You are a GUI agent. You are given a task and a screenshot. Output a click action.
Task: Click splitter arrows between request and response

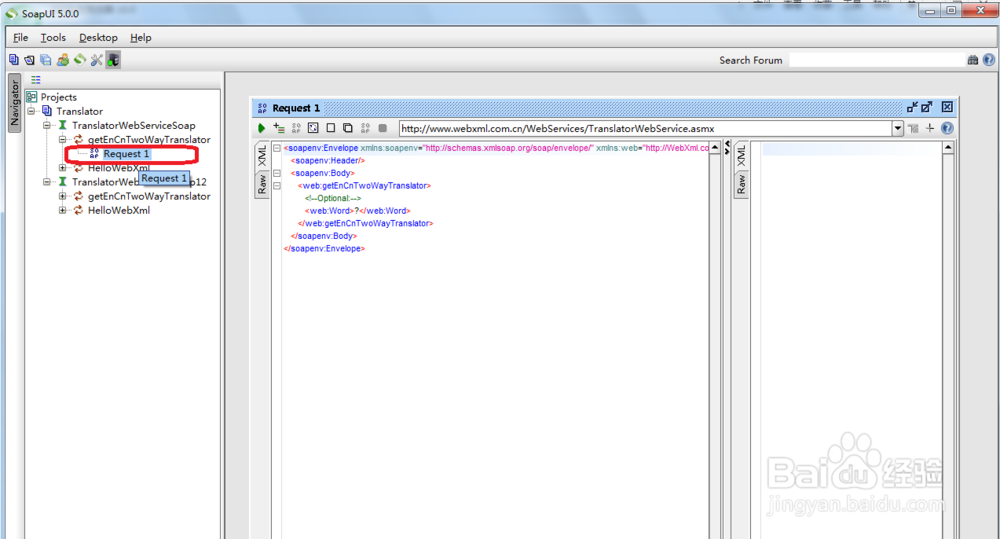click(727, 148)
